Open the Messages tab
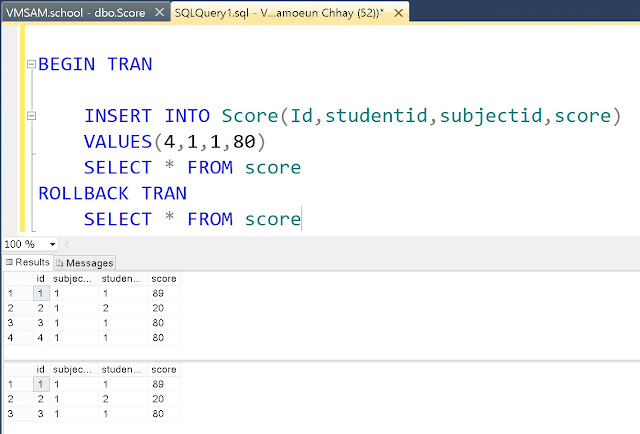This screenshot has height=434, width=640. coord(85,263)
